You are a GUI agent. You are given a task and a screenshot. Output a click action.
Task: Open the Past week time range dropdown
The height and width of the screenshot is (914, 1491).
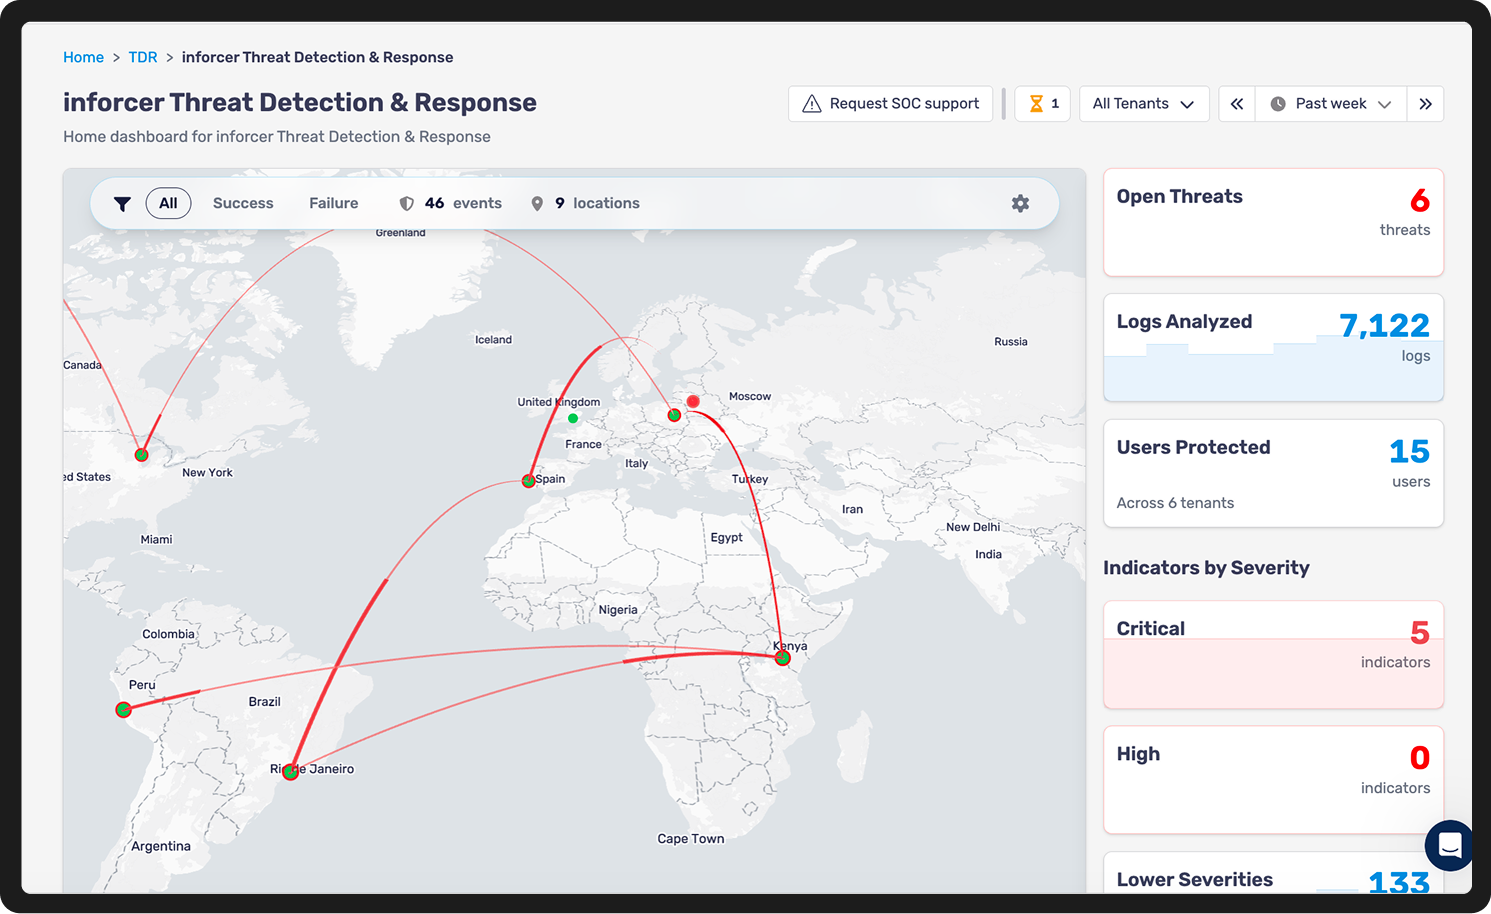point(1331,104)
